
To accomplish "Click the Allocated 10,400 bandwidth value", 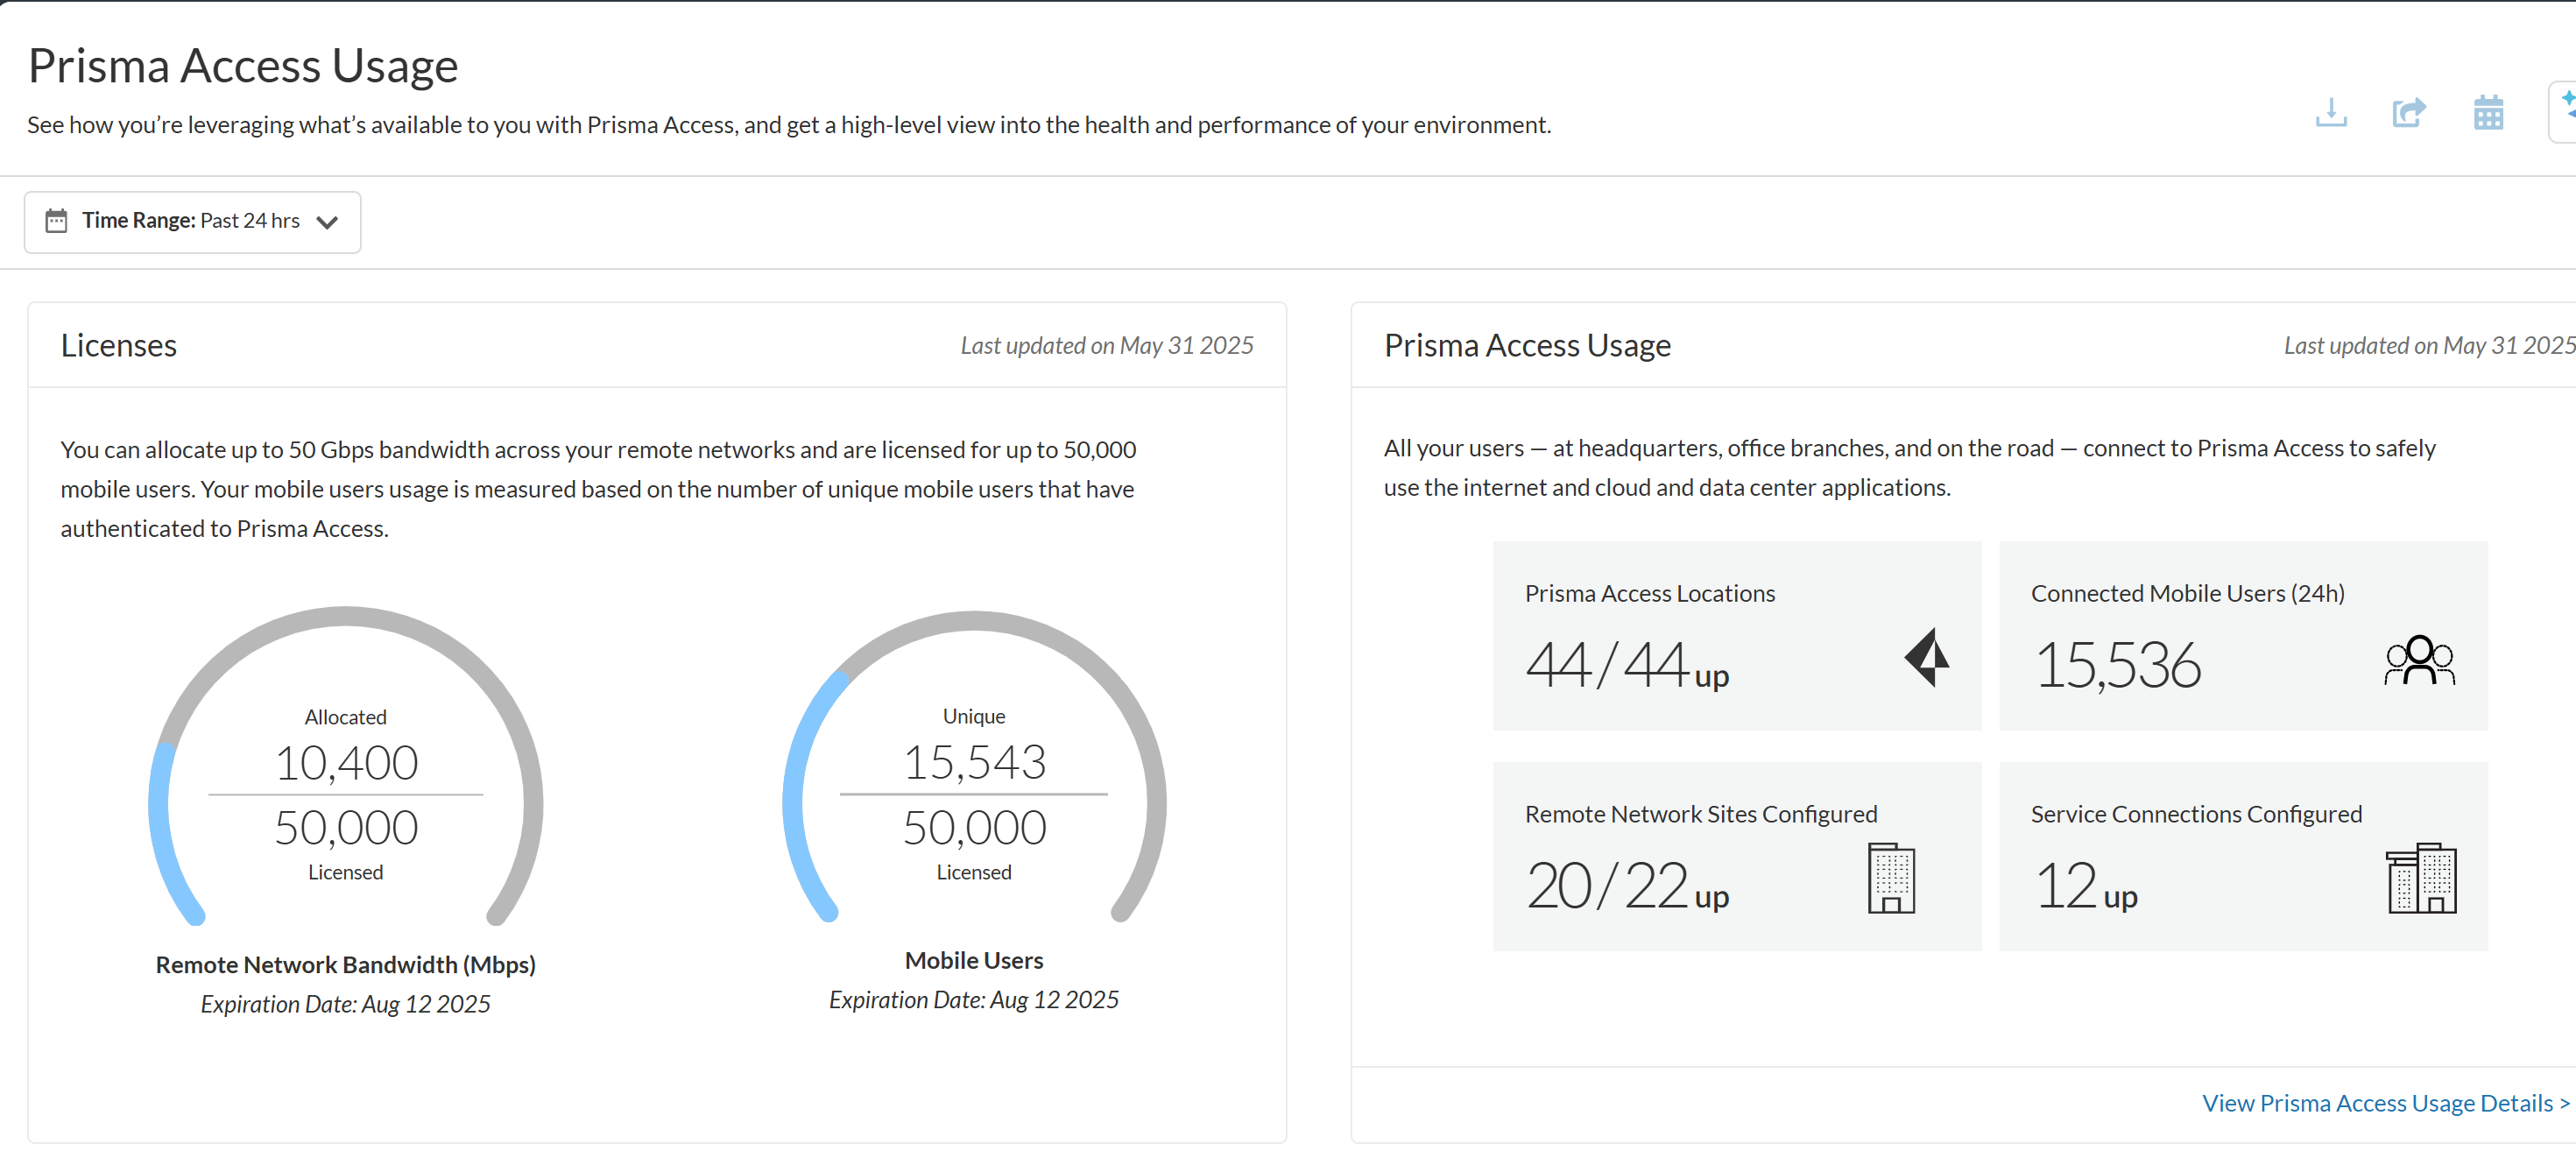I will pyautogui.click(x=346, y=762).
